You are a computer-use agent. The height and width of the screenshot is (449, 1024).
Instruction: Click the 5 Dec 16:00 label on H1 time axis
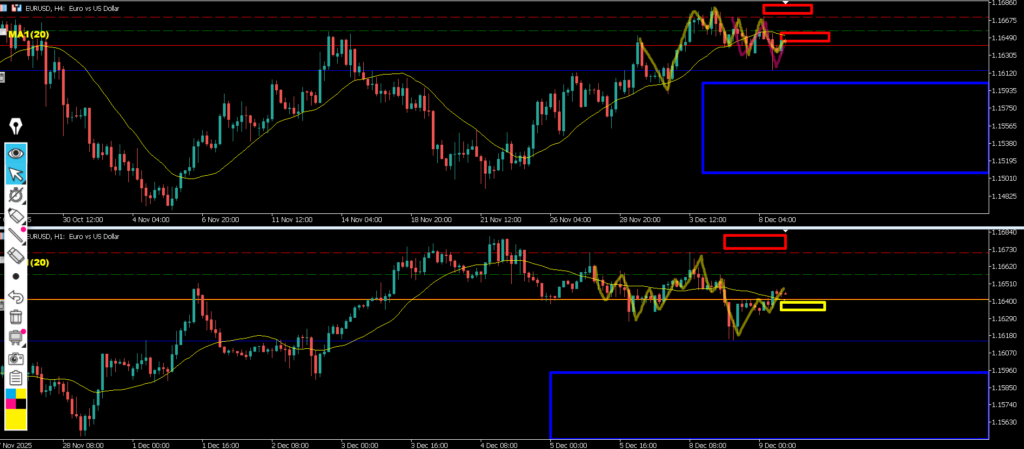639,444
